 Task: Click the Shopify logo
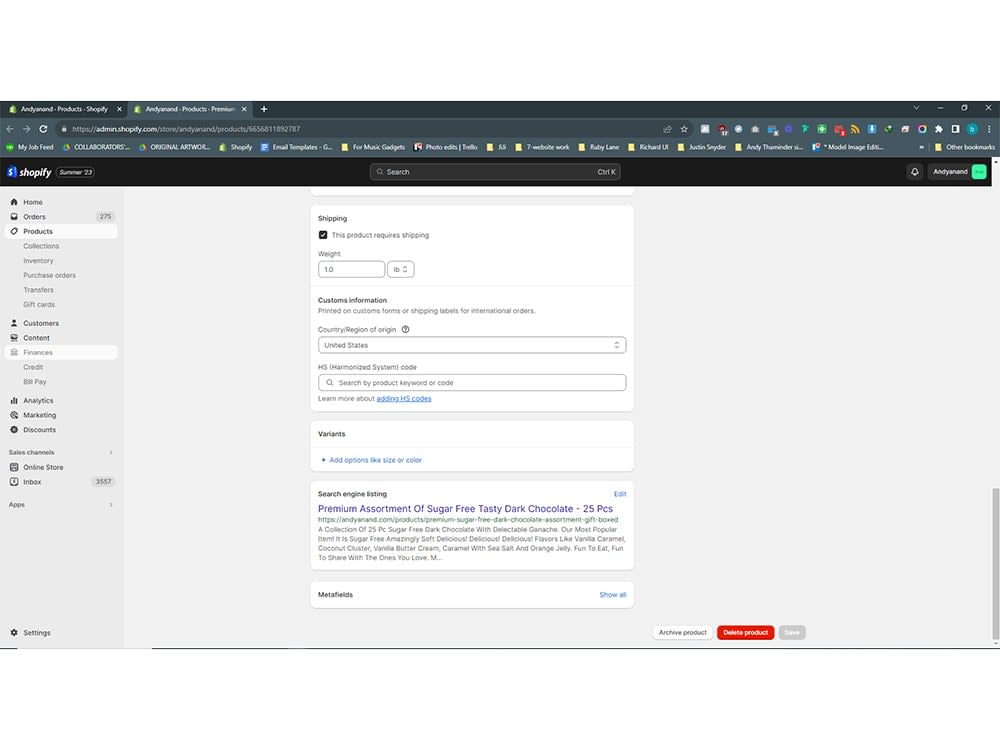pos(29,172)
